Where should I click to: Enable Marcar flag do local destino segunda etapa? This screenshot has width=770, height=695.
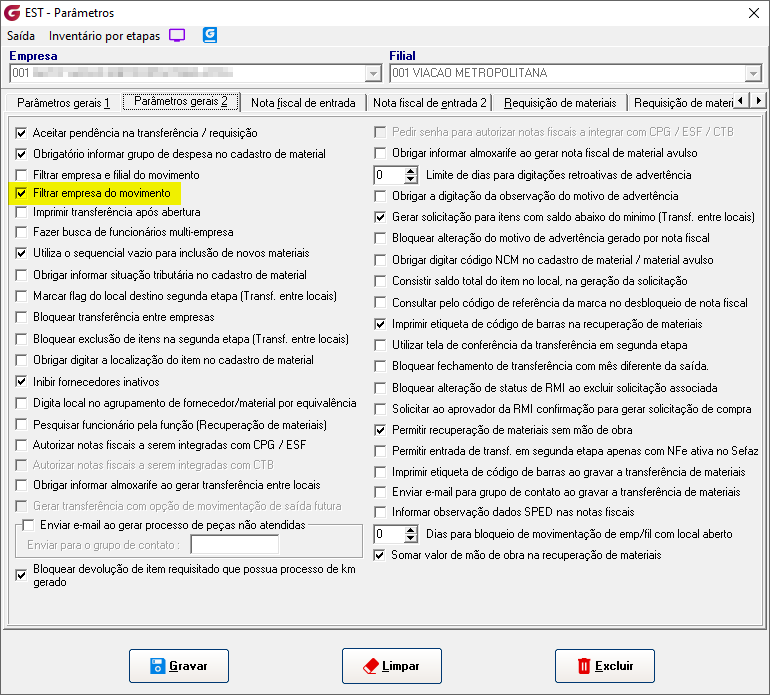coord(21,296)
